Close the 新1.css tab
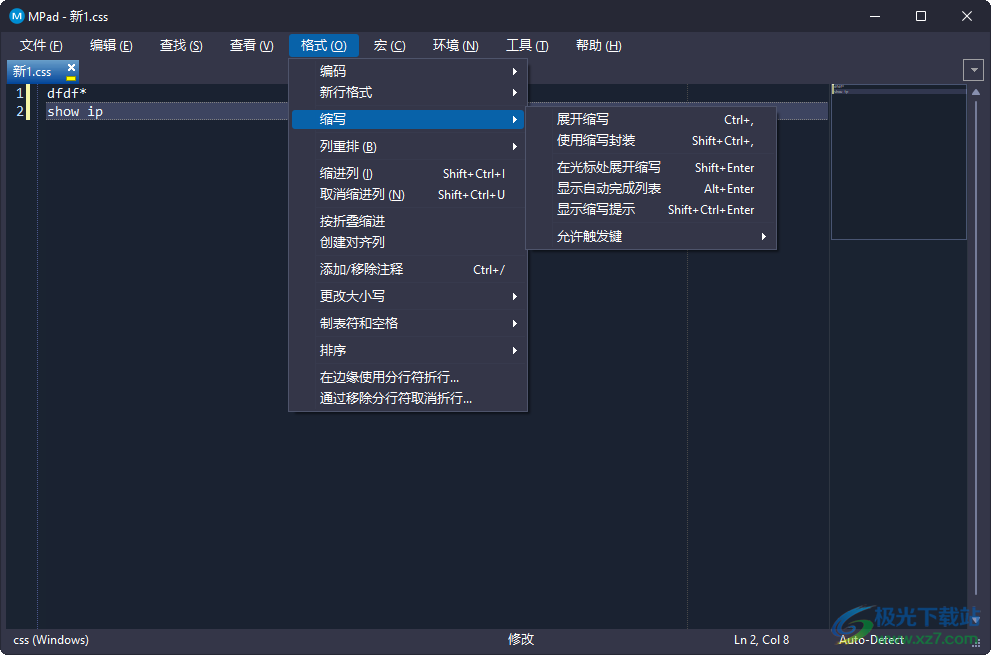Viewport: 991px width, 655px height. pos(71,67)
